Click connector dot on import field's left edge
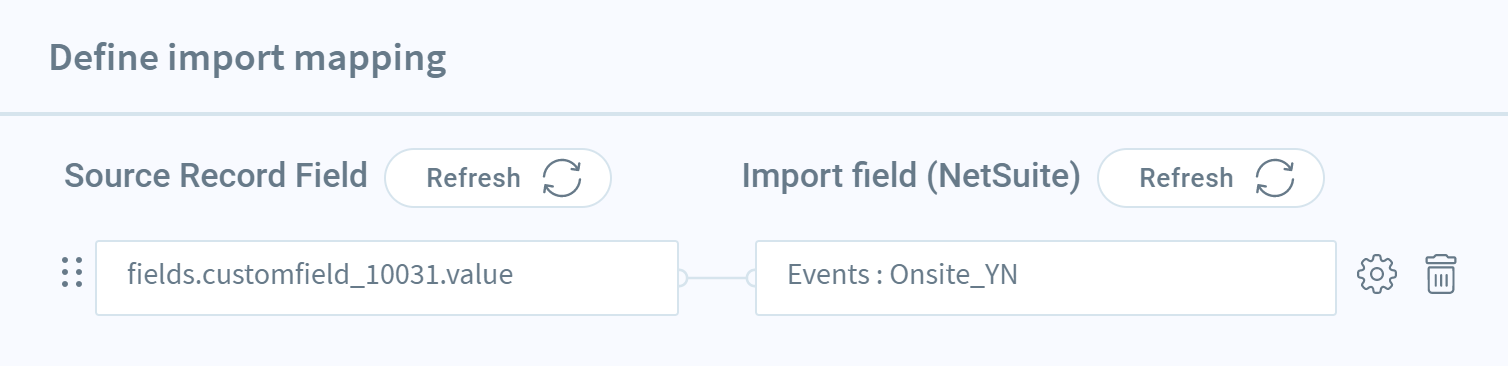This screenshot has width=1508, height=366. [753, 278]
